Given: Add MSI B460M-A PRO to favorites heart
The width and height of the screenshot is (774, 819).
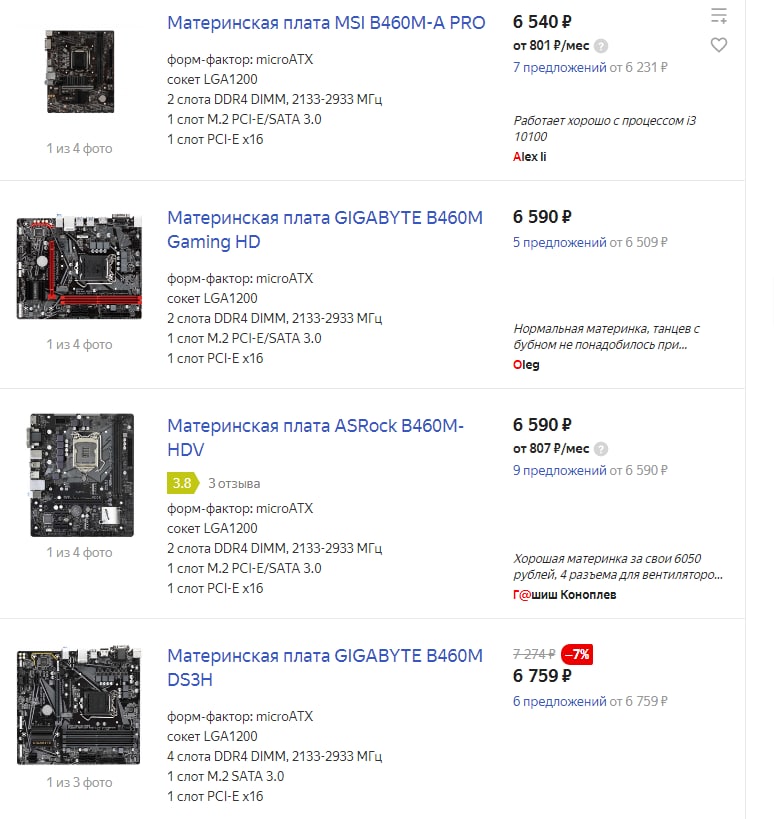Looking at the screenshot, I should click(719, 45).
